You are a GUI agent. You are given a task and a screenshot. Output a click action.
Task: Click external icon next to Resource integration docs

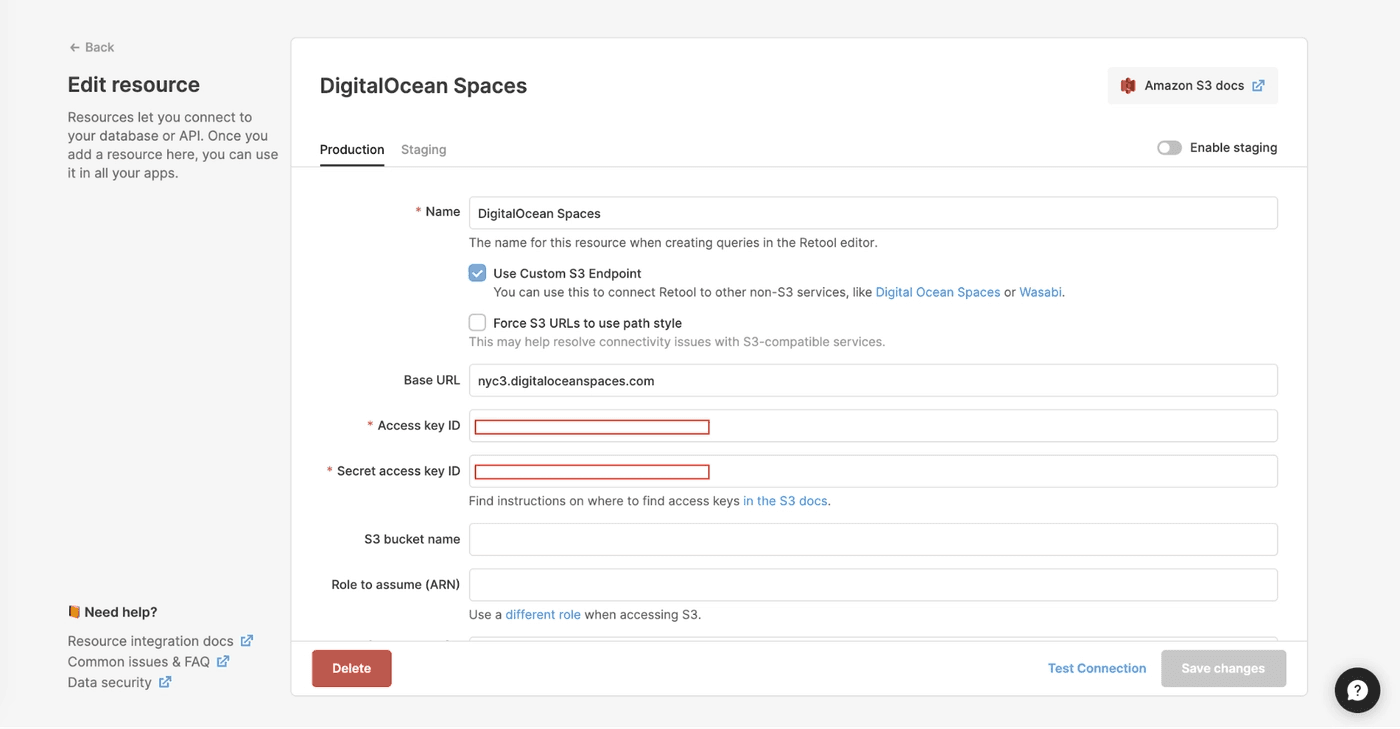point(247,641)
